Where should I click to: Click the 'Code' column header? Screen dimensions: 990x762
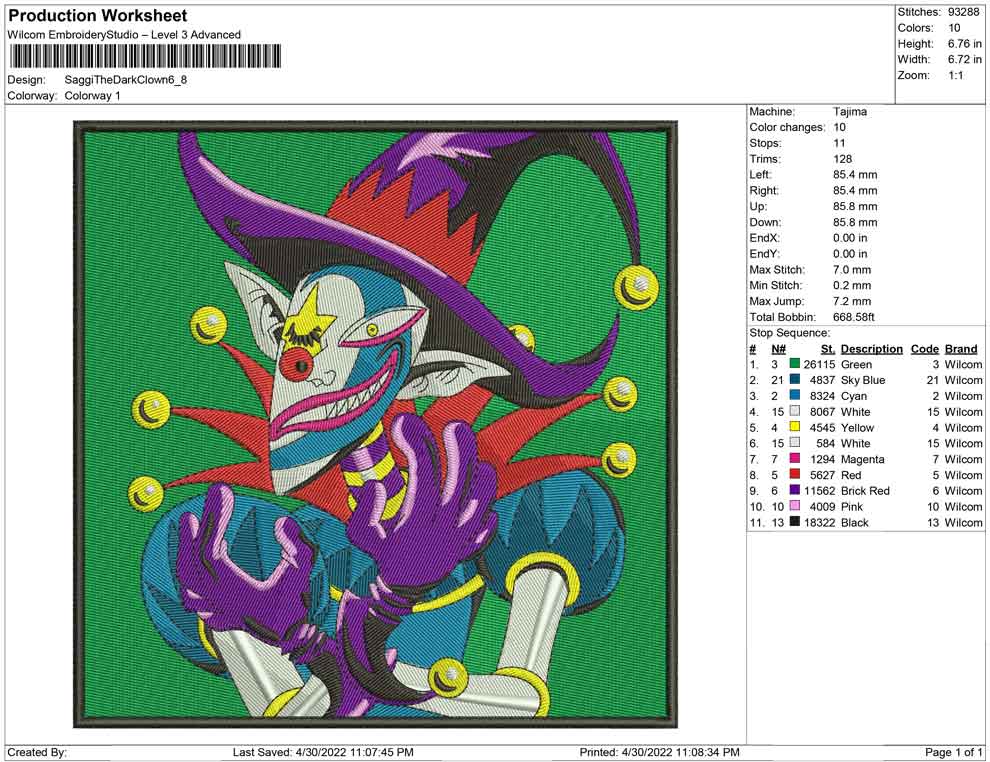(924, 349)
